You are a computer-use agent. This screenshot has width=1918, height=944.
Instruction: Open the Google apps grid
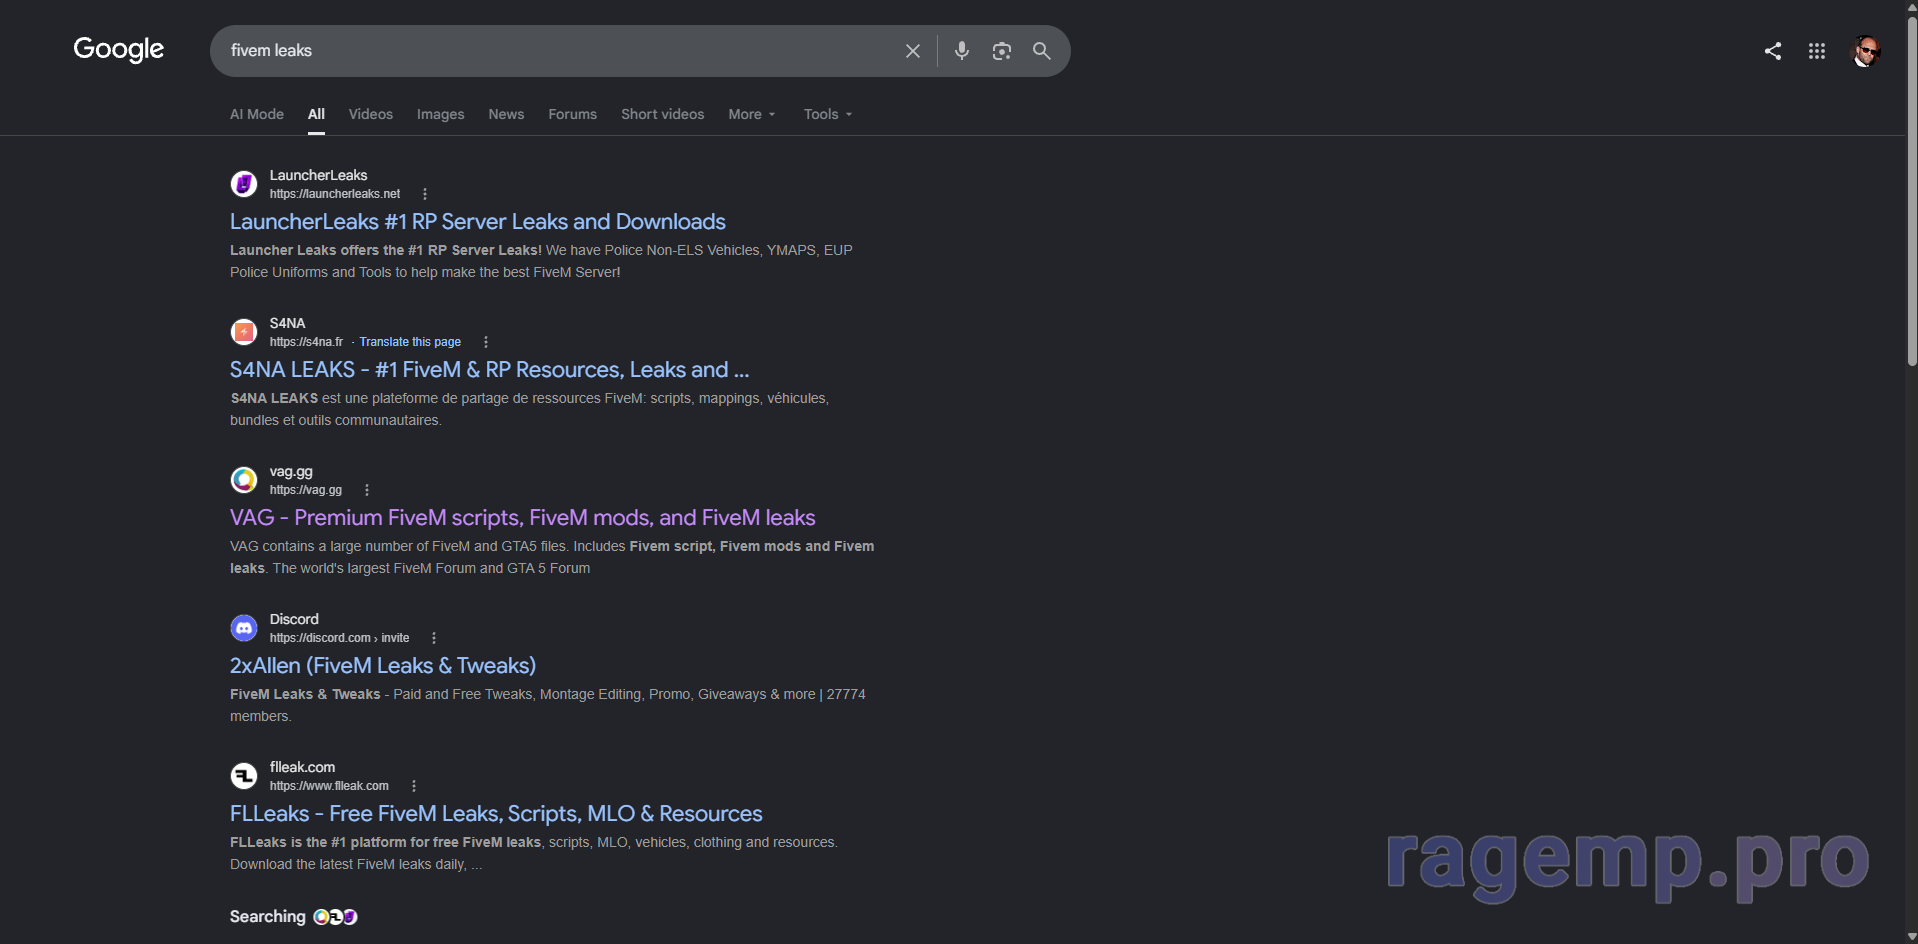tap(1817, 51)
